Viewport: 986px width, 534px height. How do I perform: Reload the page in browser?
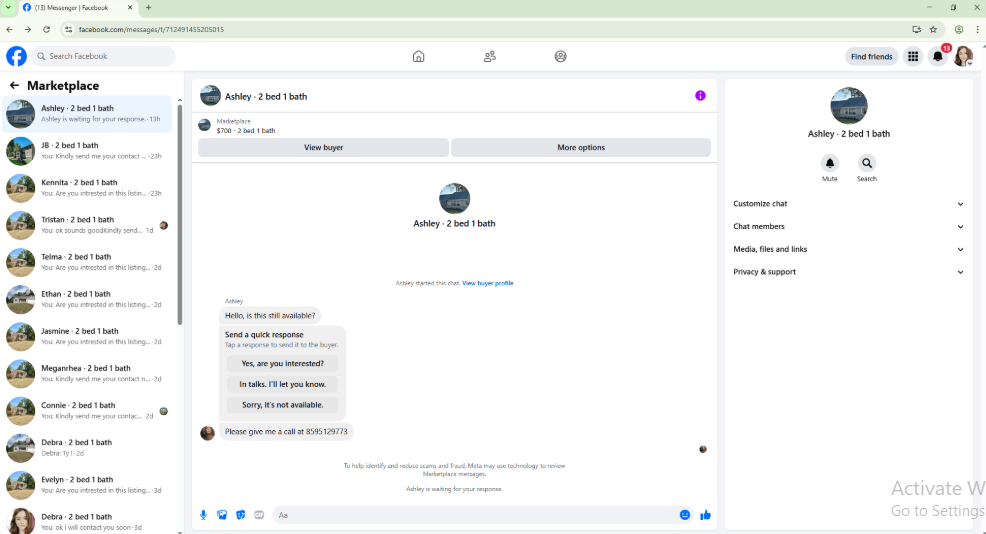pos(47,30)
